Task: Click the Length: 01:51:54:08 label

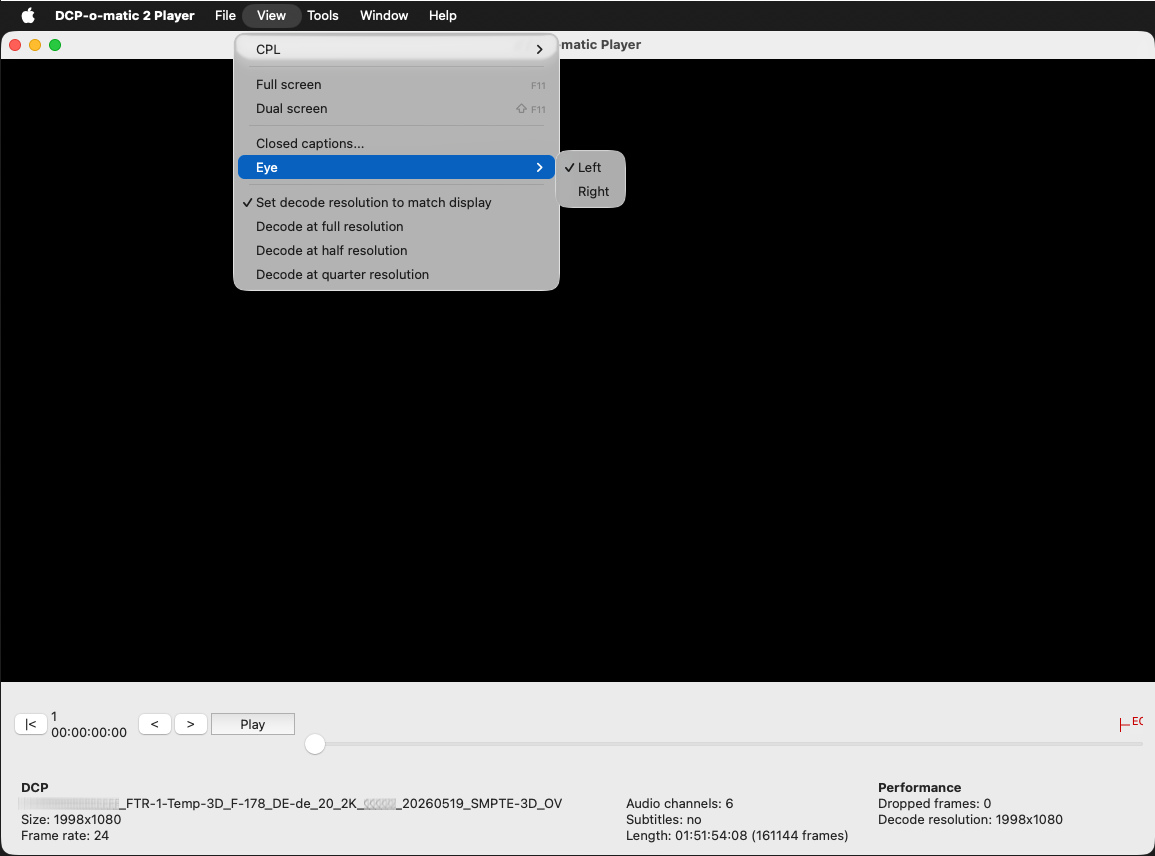Action: pyautogui.click(x=737, y=835)
